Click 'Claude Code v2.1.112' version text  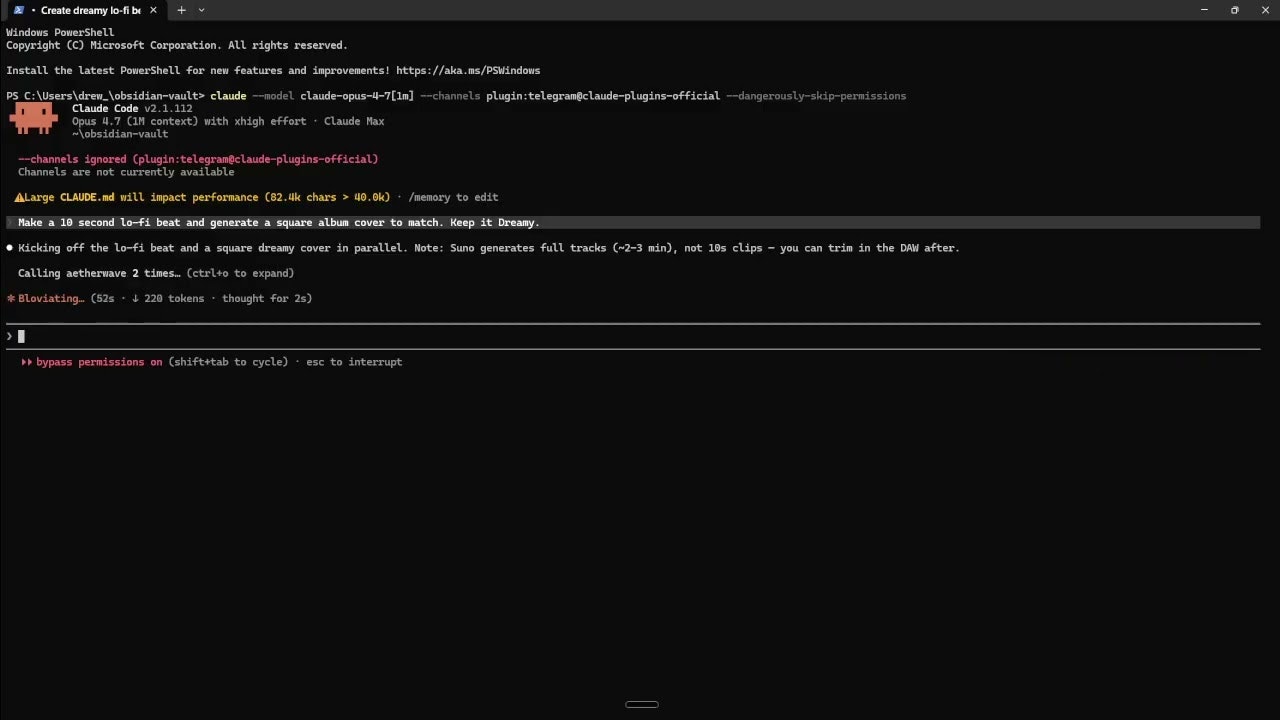click(132, 108)
